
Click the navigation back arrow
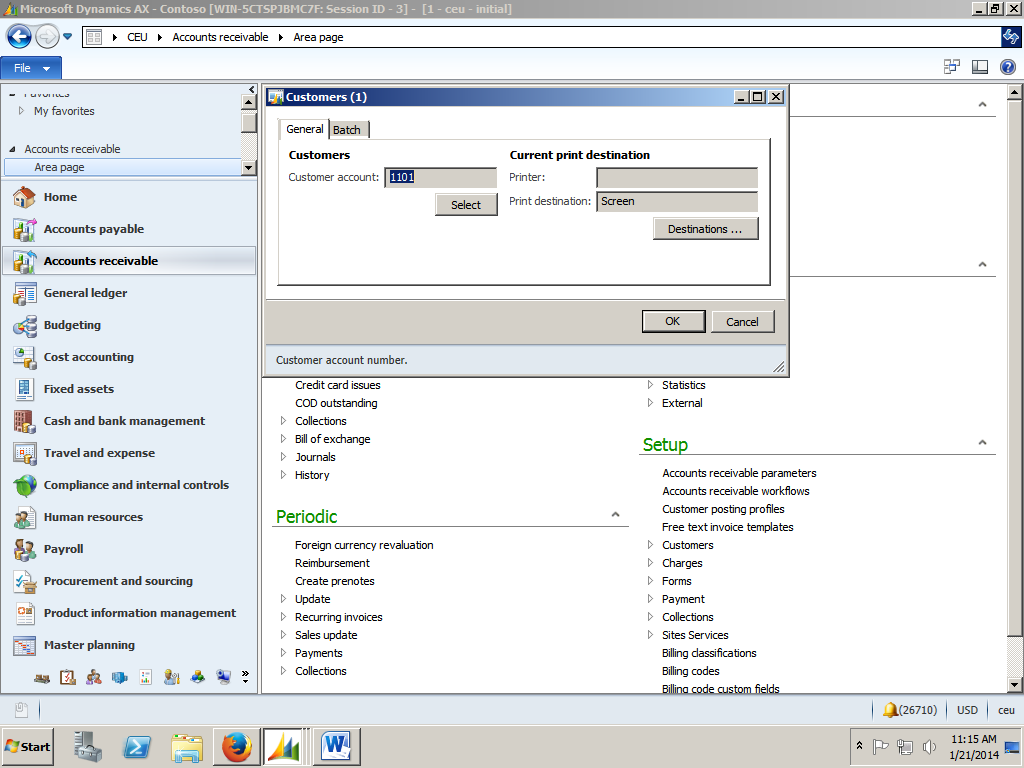(x=18, y=35)
